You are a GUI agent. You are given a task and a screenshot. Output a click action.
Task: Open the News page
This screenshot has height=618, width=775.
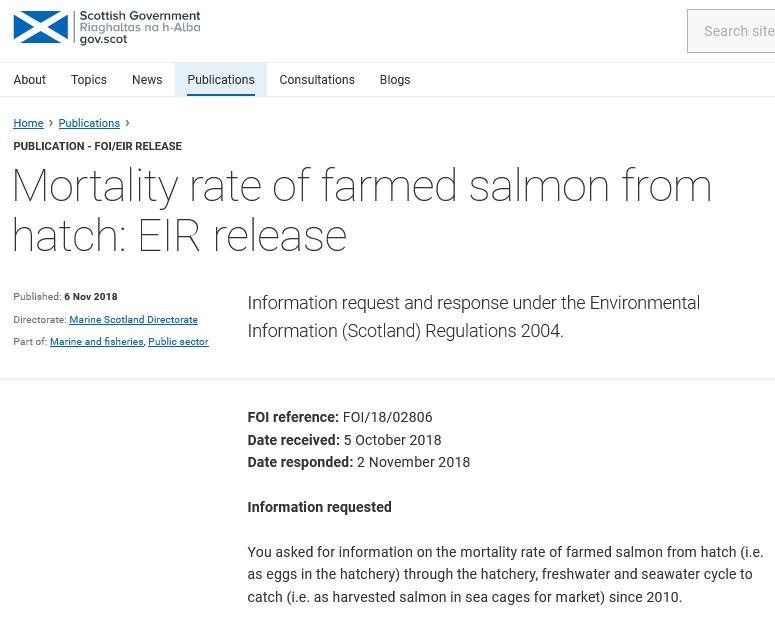tap(147, 80)
